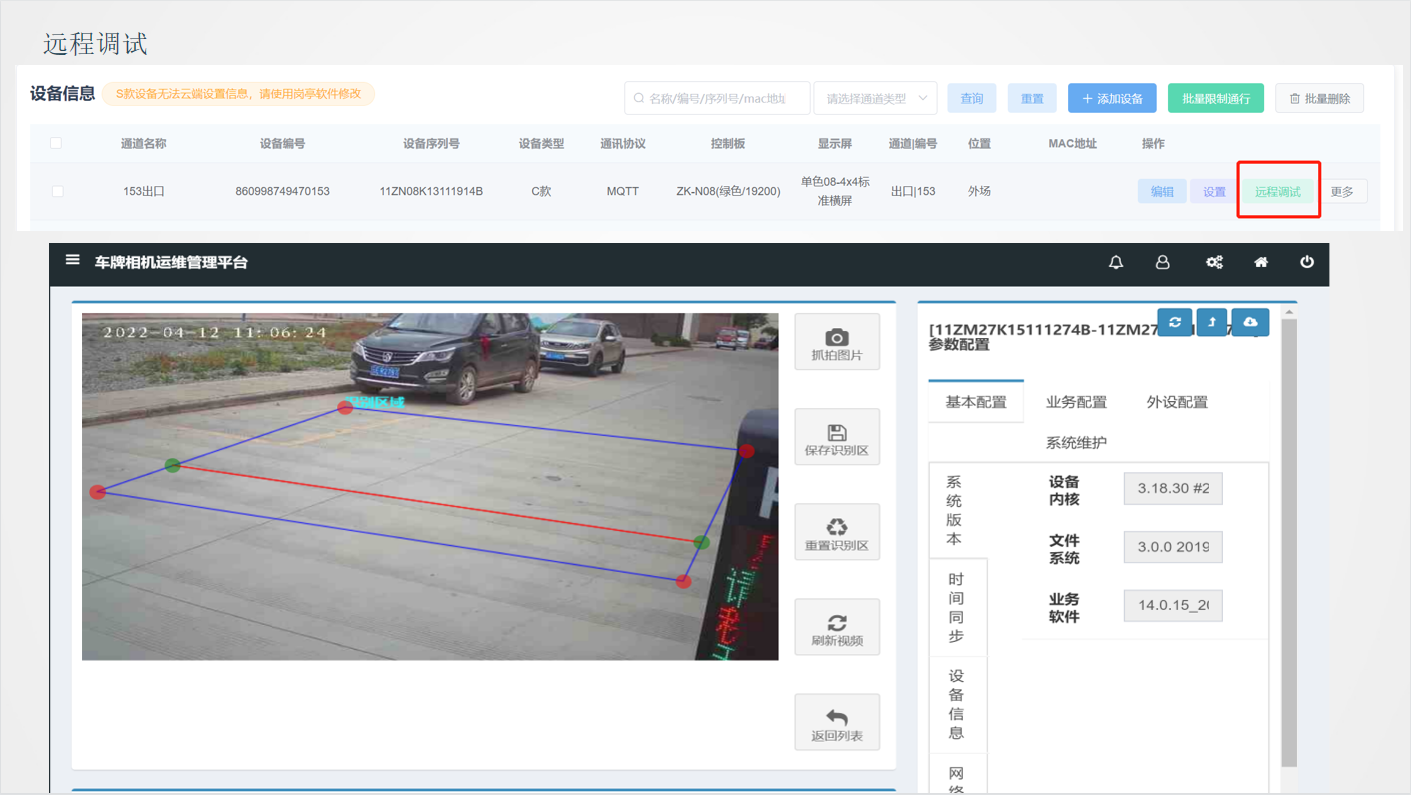Click the serial number 11ZN08K13111914B
This screenshot has width=1411, height=795.
pos(431,191)
